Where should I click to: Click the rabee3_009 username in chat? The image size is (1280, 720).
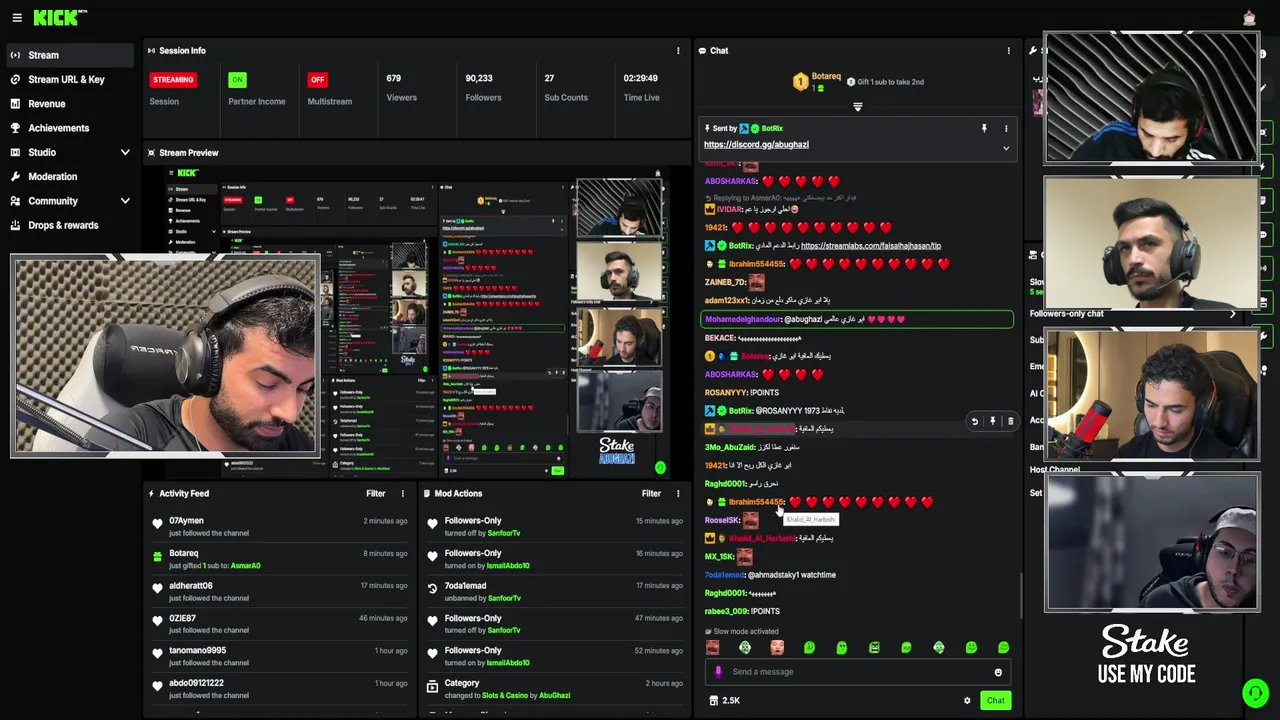click(726, 612)
